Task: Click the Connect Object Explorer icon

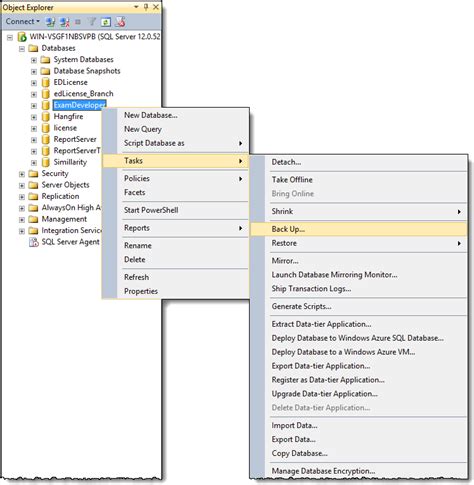Action: [x=50, y=22]
